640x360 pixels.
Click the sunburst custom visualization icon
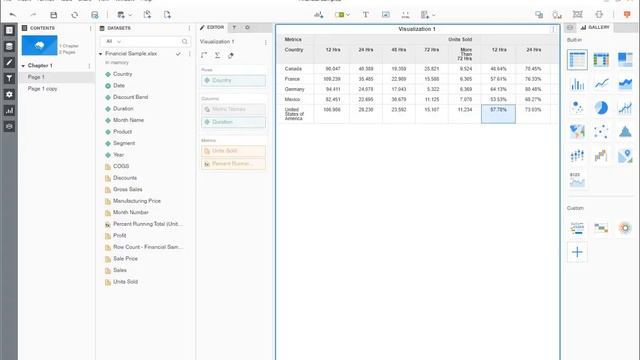click(625, 228)
